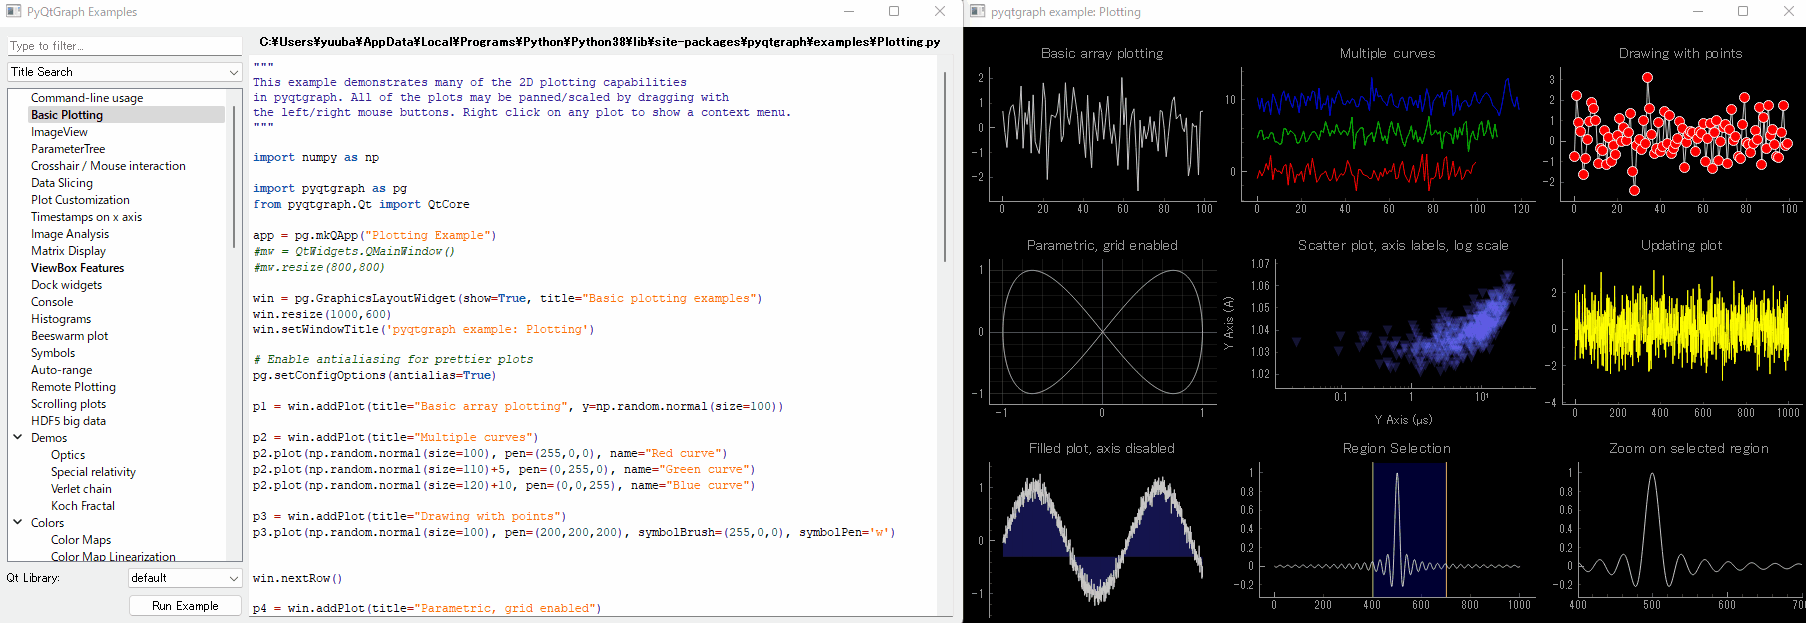1806x623 pixels.
Task: Maximize the PyQtGraph Examples window
Action: [894, 12]
